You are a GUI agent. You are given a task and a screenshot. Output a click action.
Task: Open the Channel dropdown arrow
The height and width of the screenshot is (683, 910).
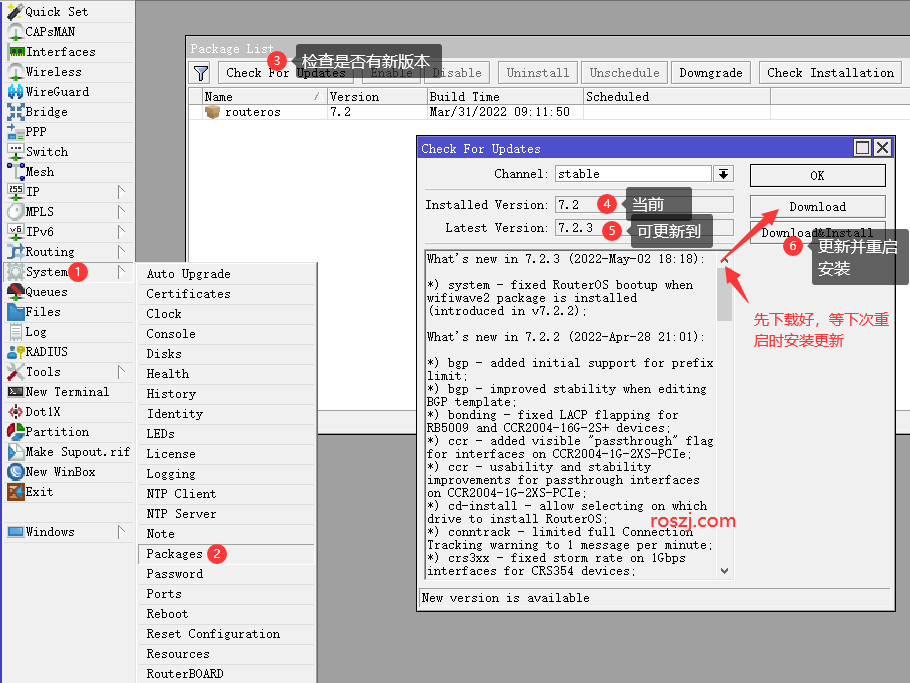point(724,174)
